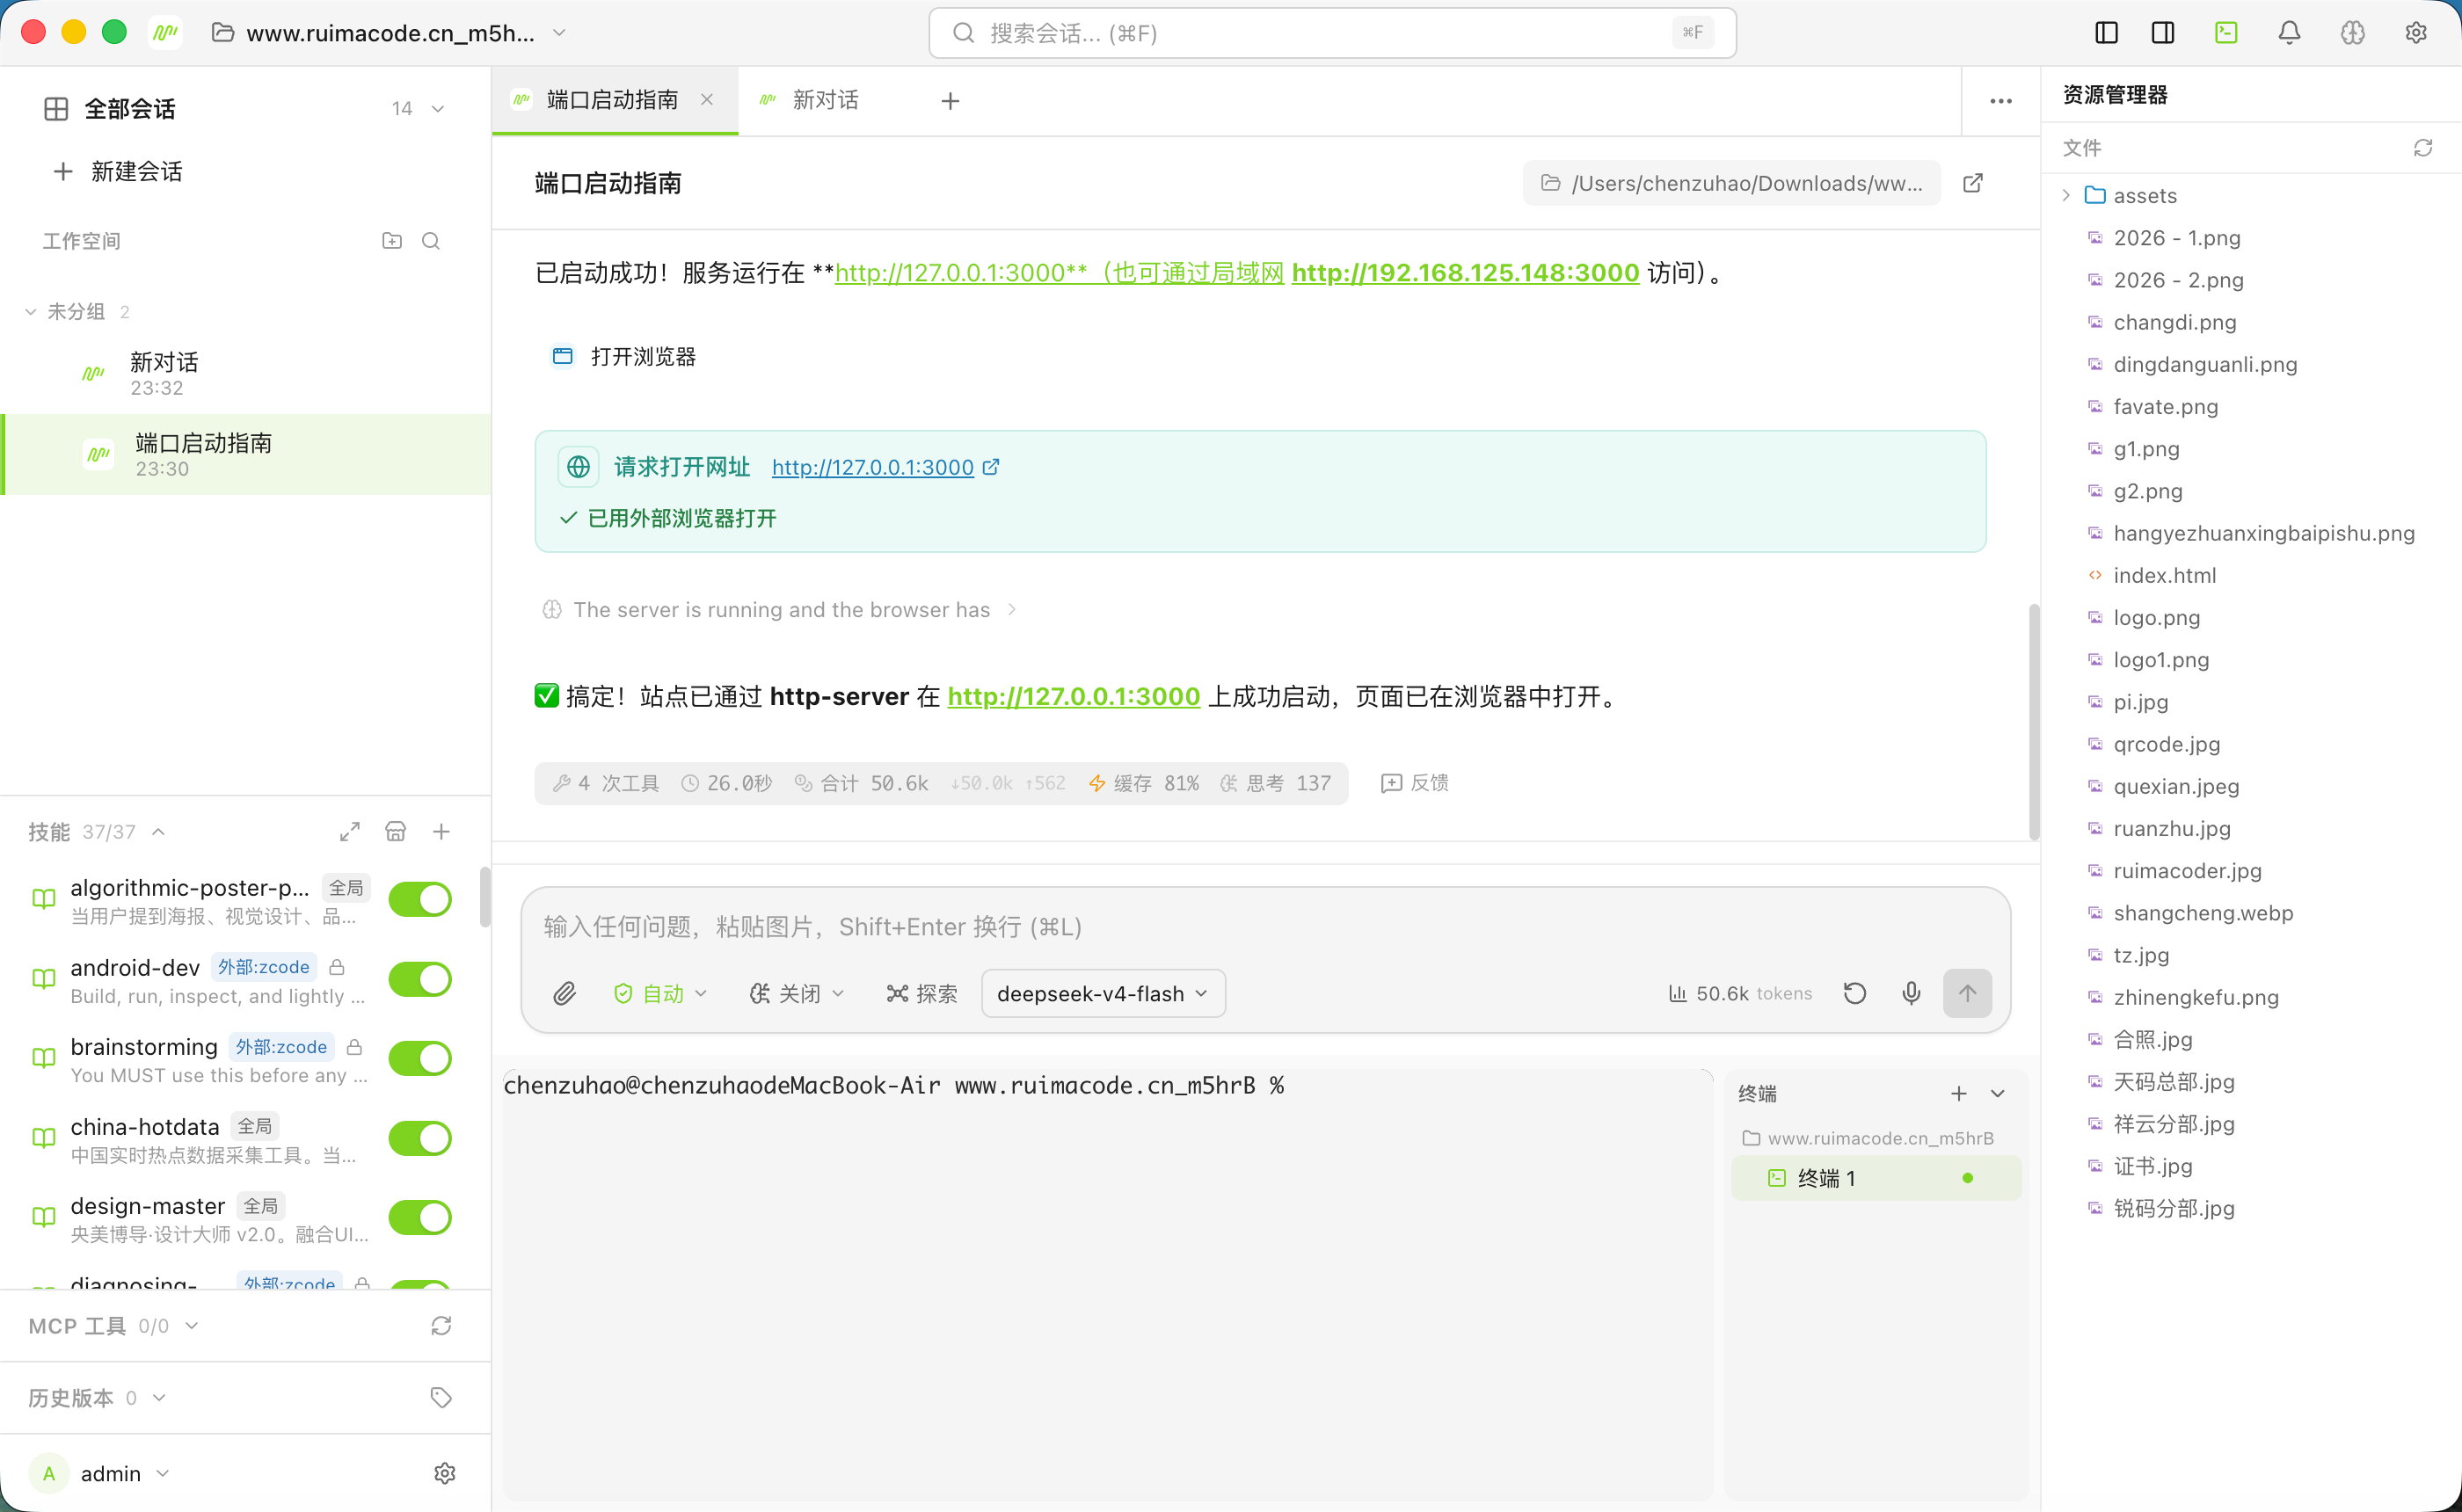Open the skills store icon
This screenshot has width=2462, height=1512.
(396, 831)
